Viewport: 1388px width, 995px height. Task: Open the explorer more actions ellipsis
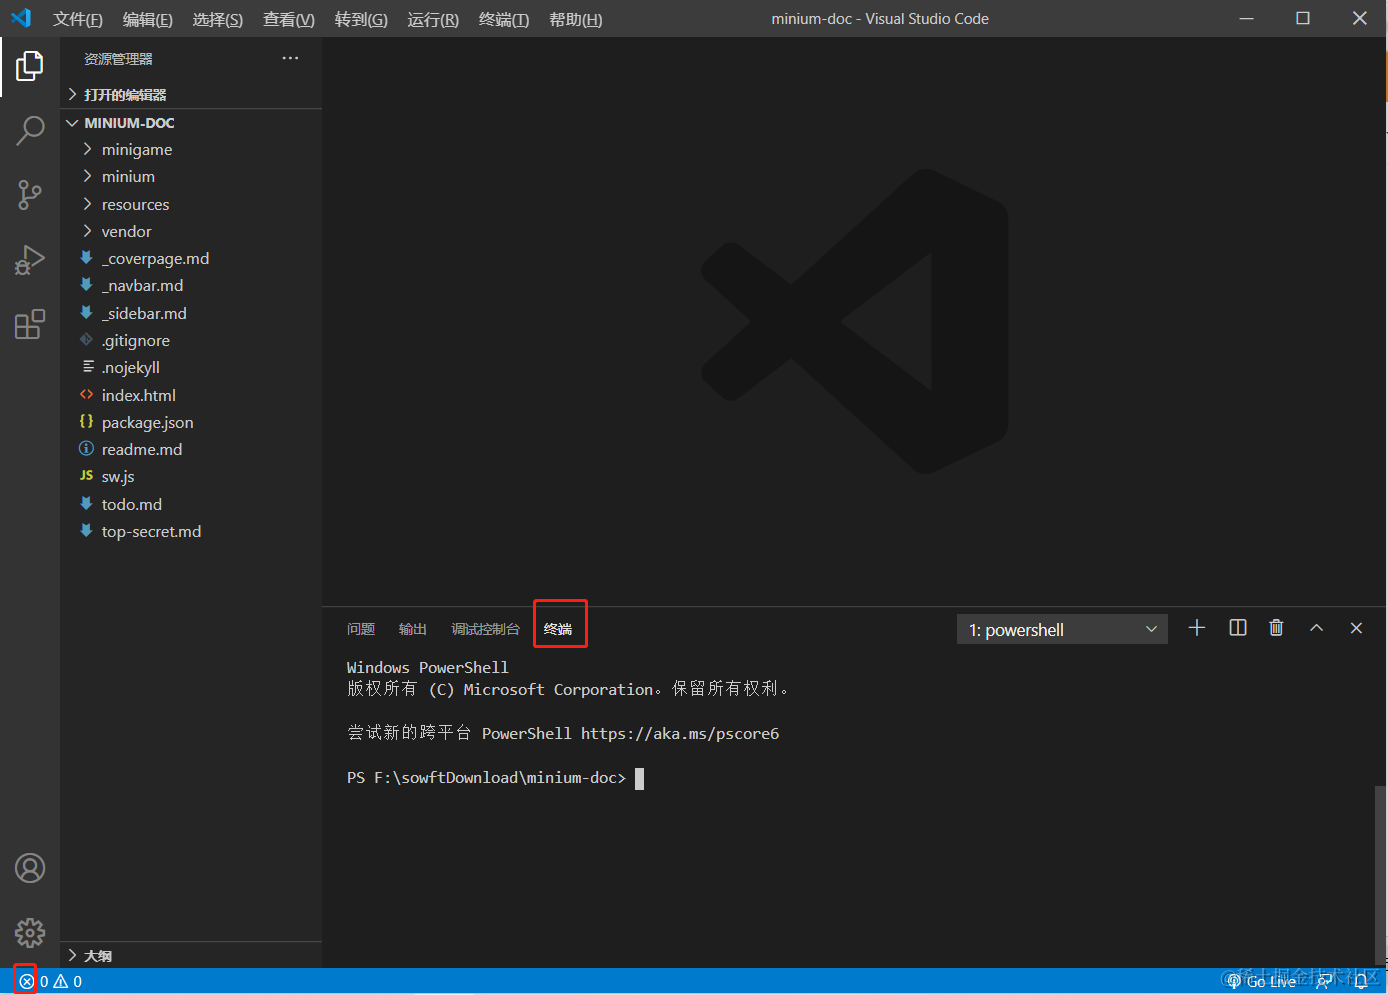(290, 58)
